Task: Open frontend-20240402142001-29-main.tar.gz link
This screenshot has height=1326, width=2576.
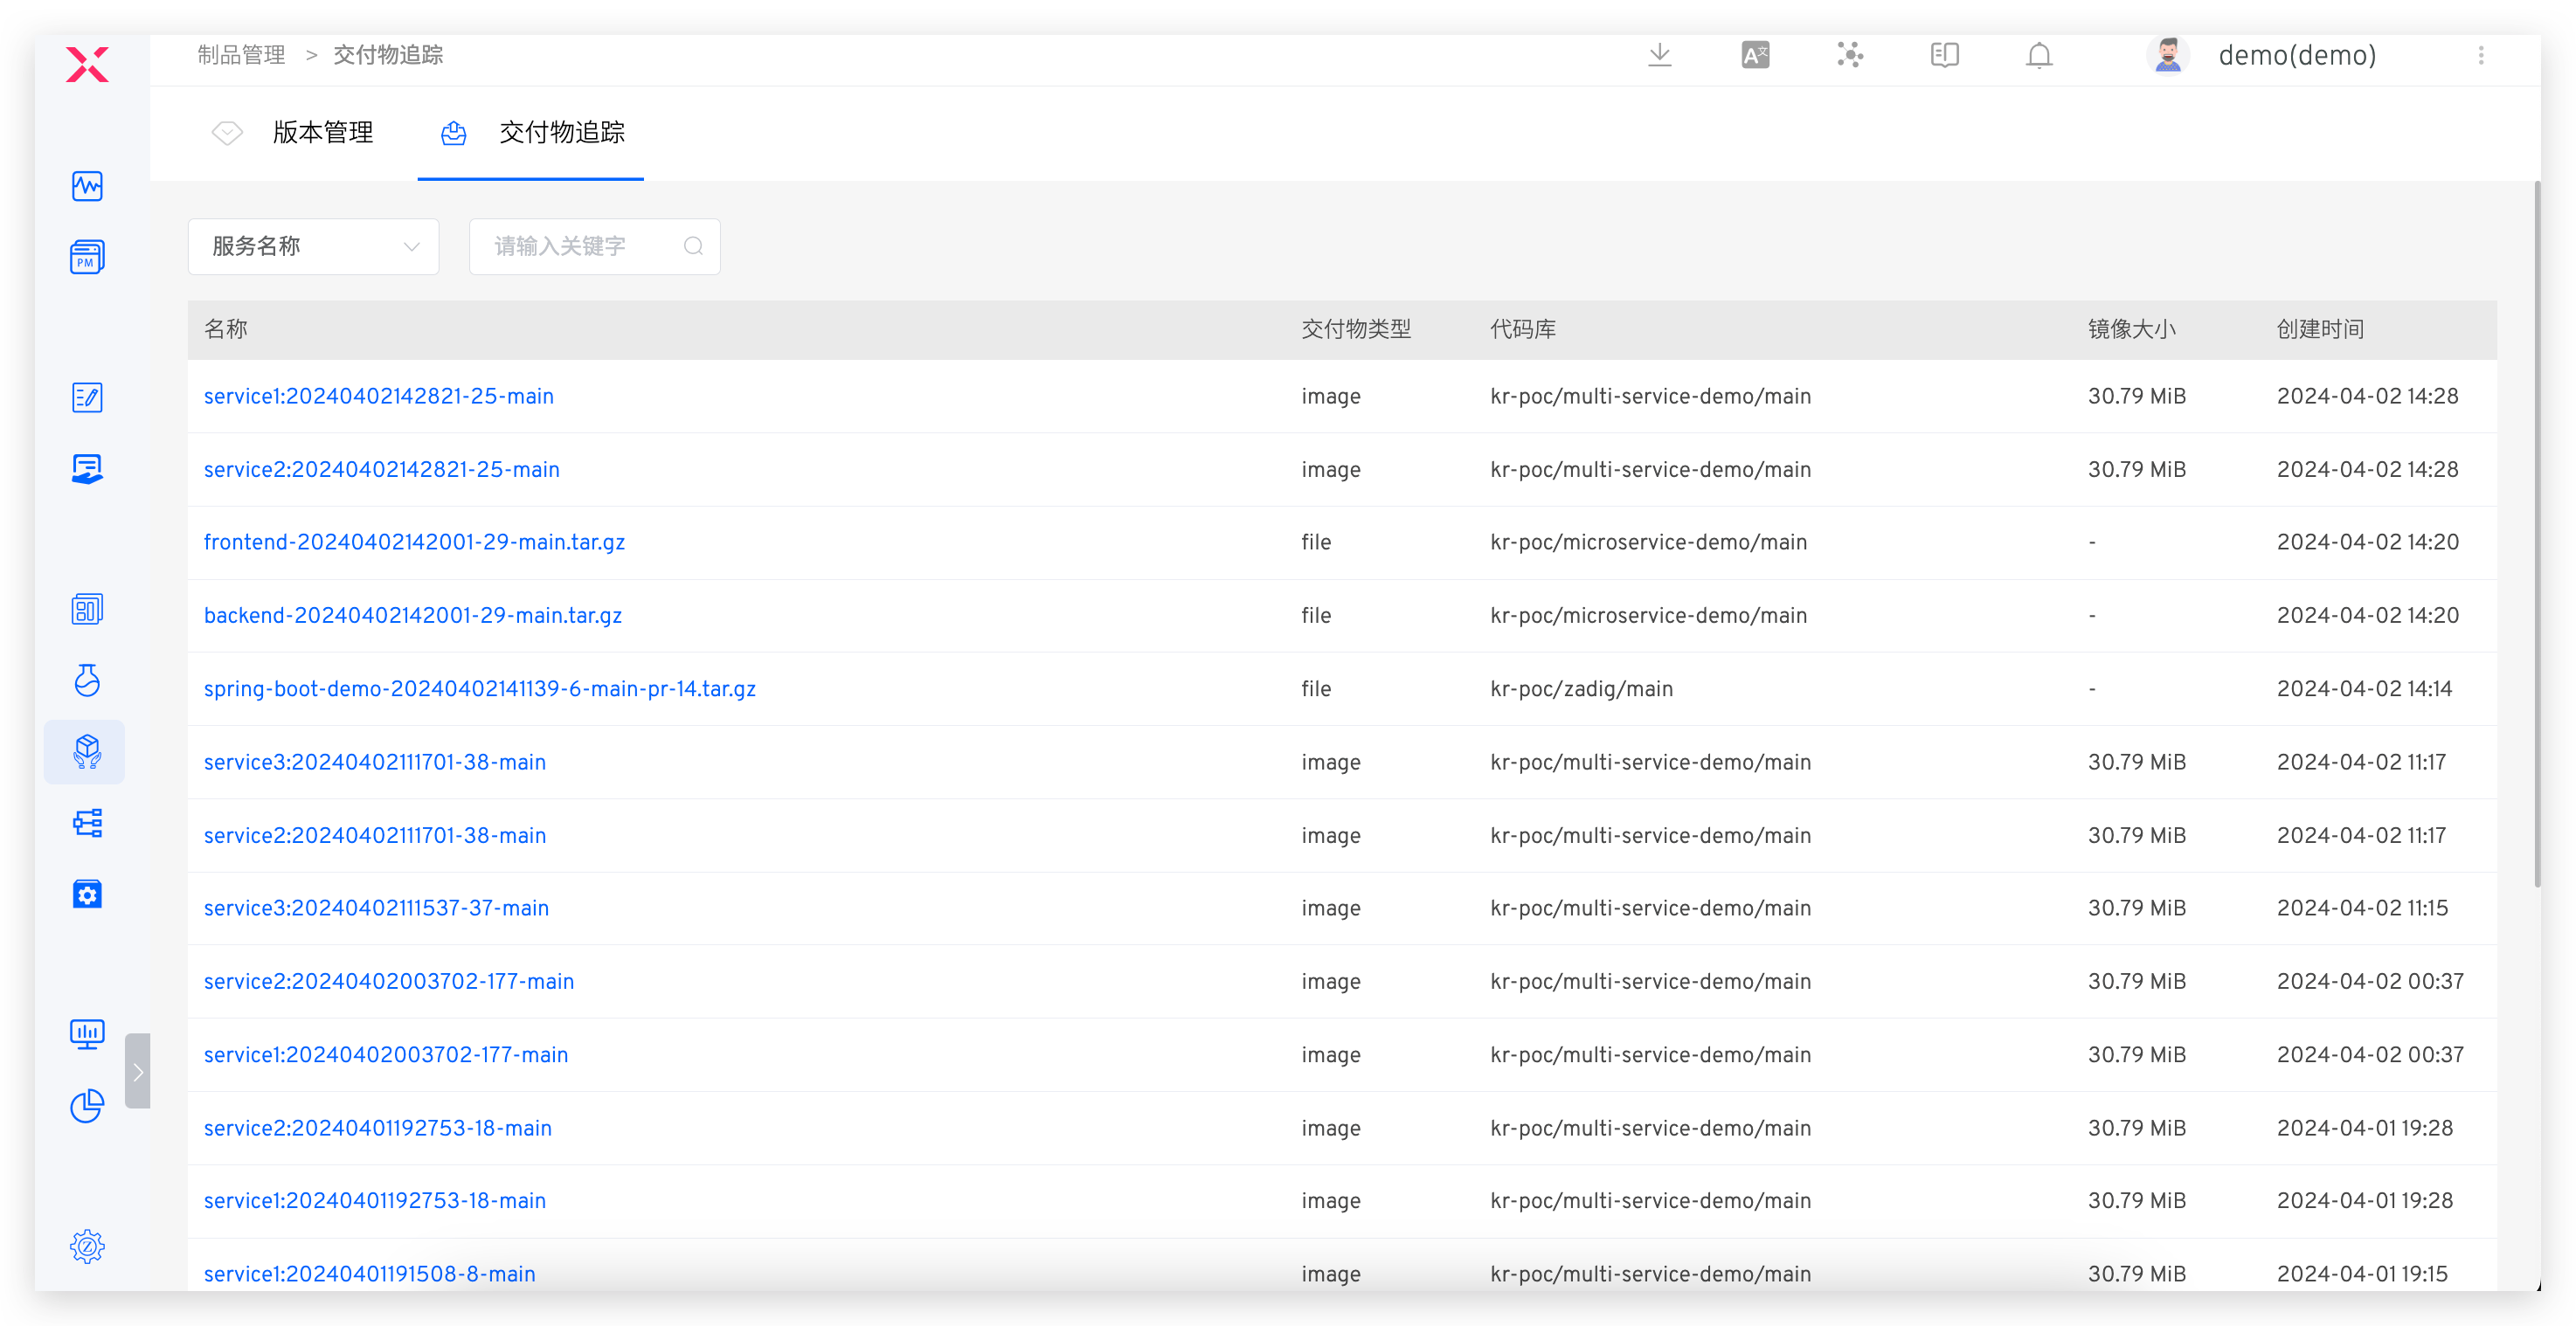Action: [x=414, y=542]
